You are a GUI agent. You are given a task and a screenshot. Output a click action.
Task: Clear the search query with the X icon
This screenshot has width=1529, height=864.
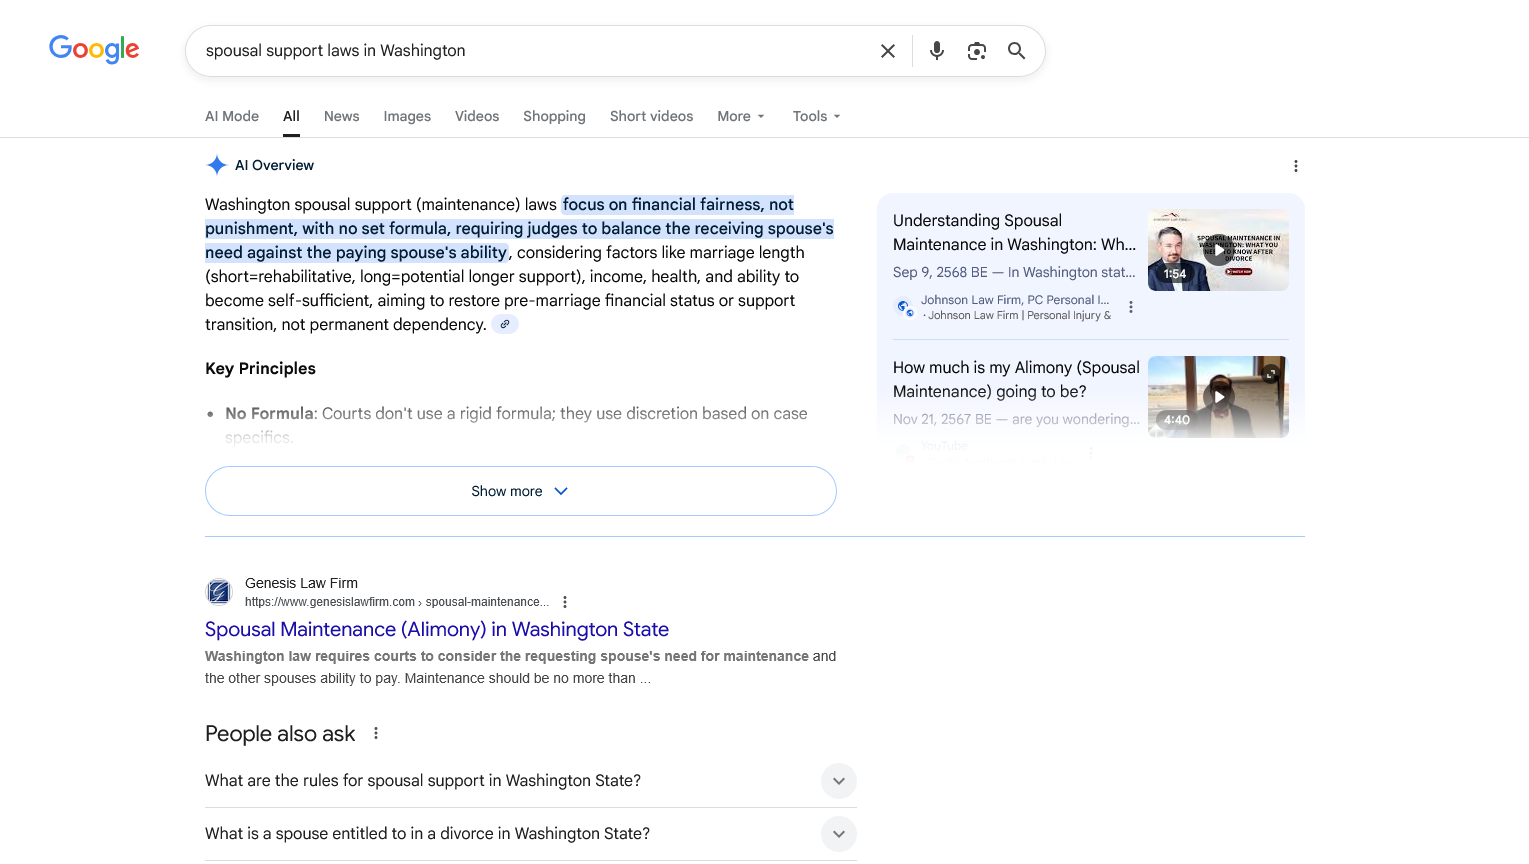(x=887, y=50)
